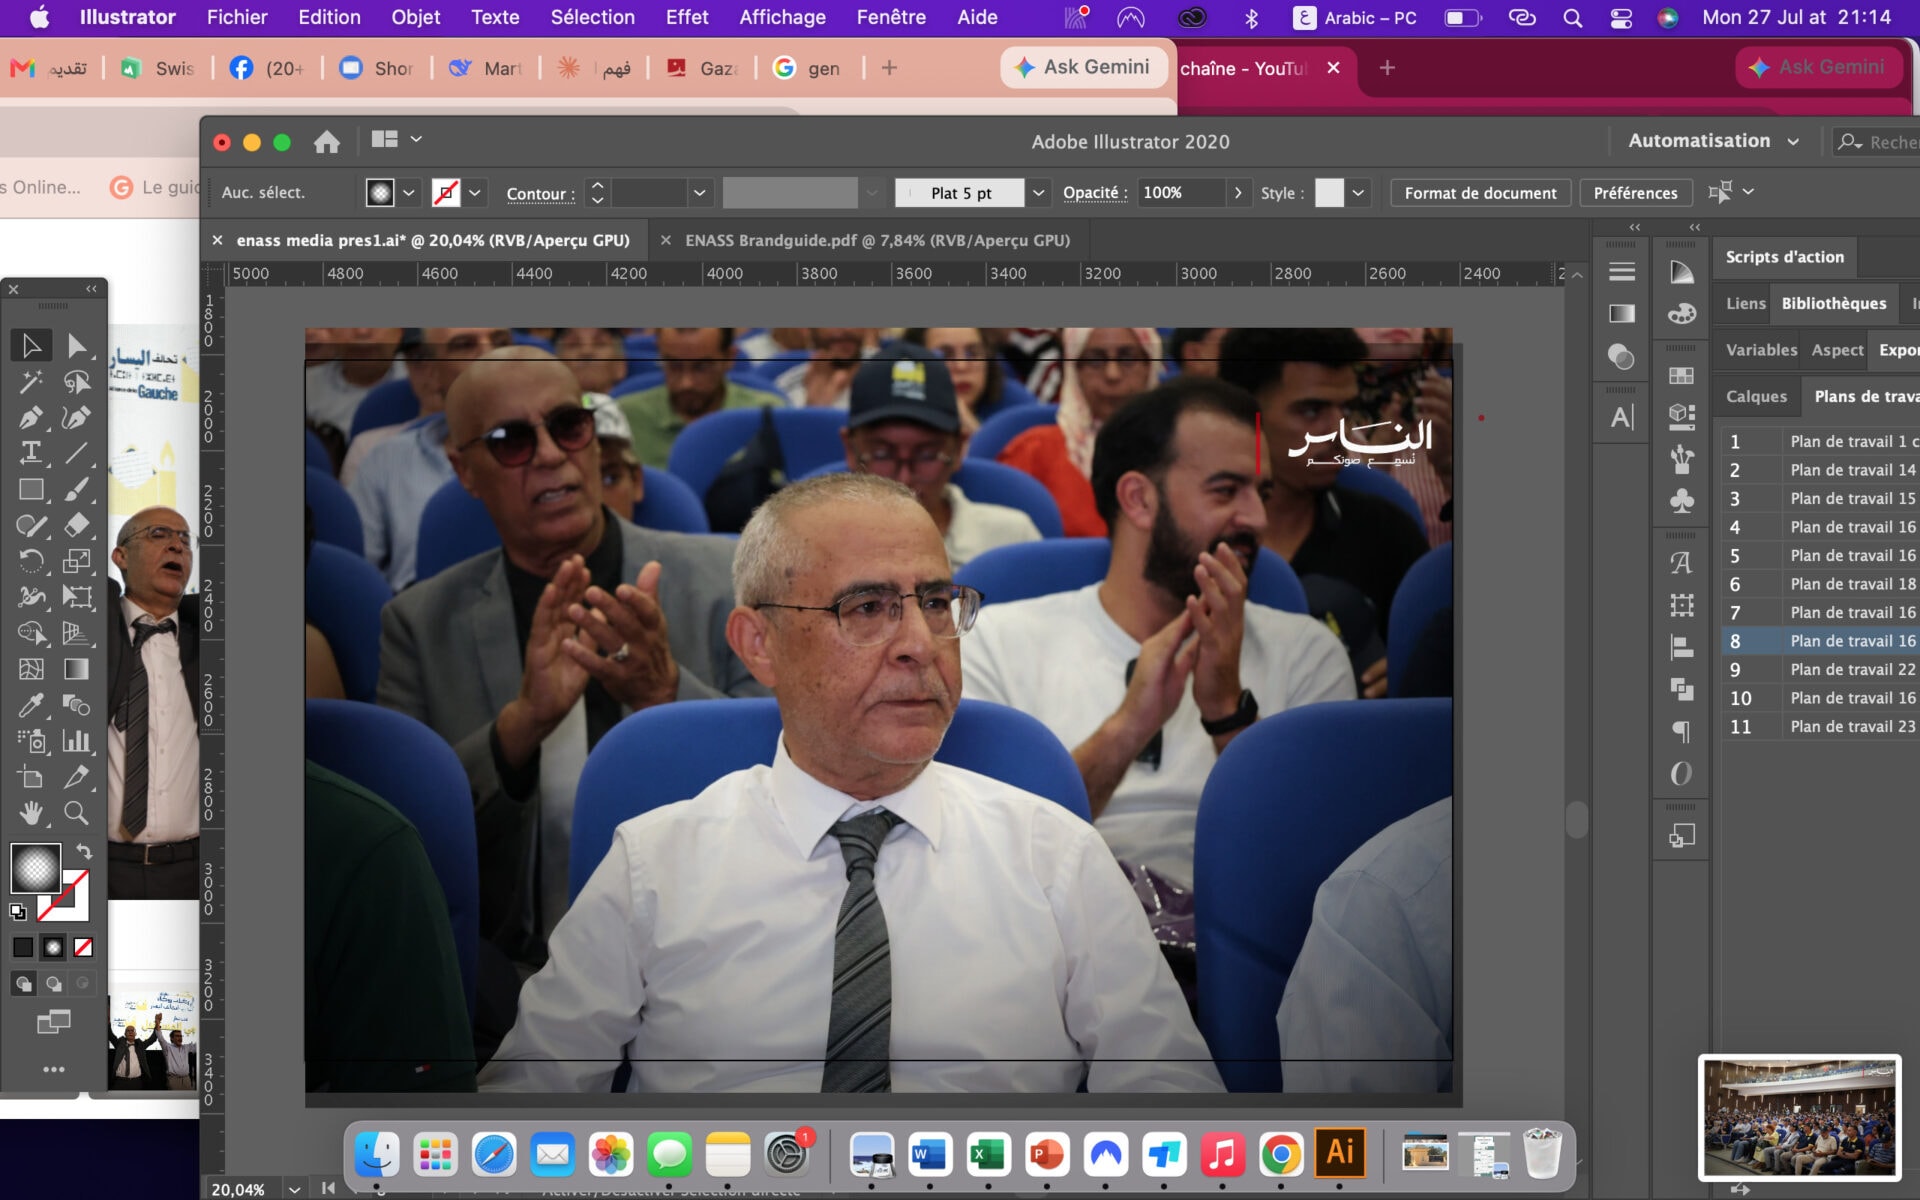Open the zoom level dropdown at bottom
Viewport: 1920px width, 1200px height.
pyautogui.click(x=294, y=1189)
